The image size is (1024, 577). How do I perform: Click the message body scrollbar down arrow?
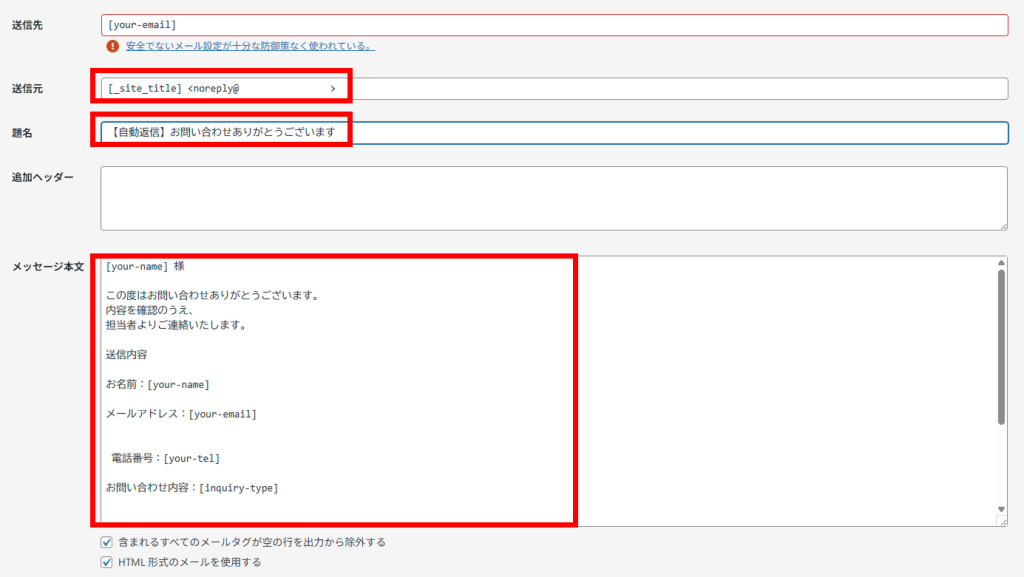[1001, 509]
